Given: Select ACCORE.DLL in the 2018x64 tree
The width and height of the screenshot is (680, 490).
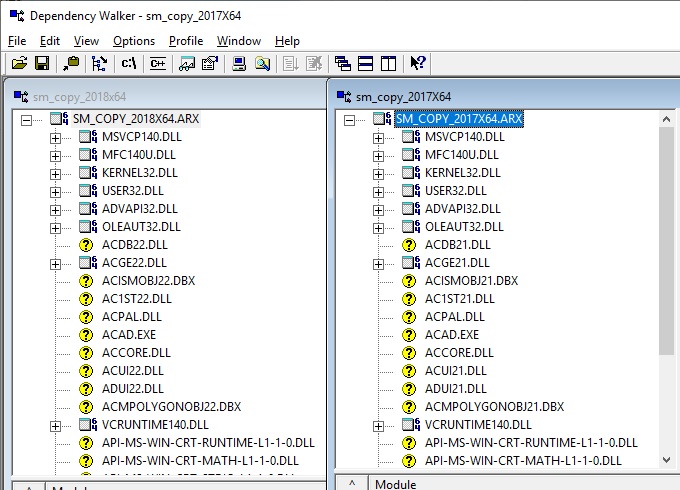Looking at the screenshot, I should tap(136, 353).
